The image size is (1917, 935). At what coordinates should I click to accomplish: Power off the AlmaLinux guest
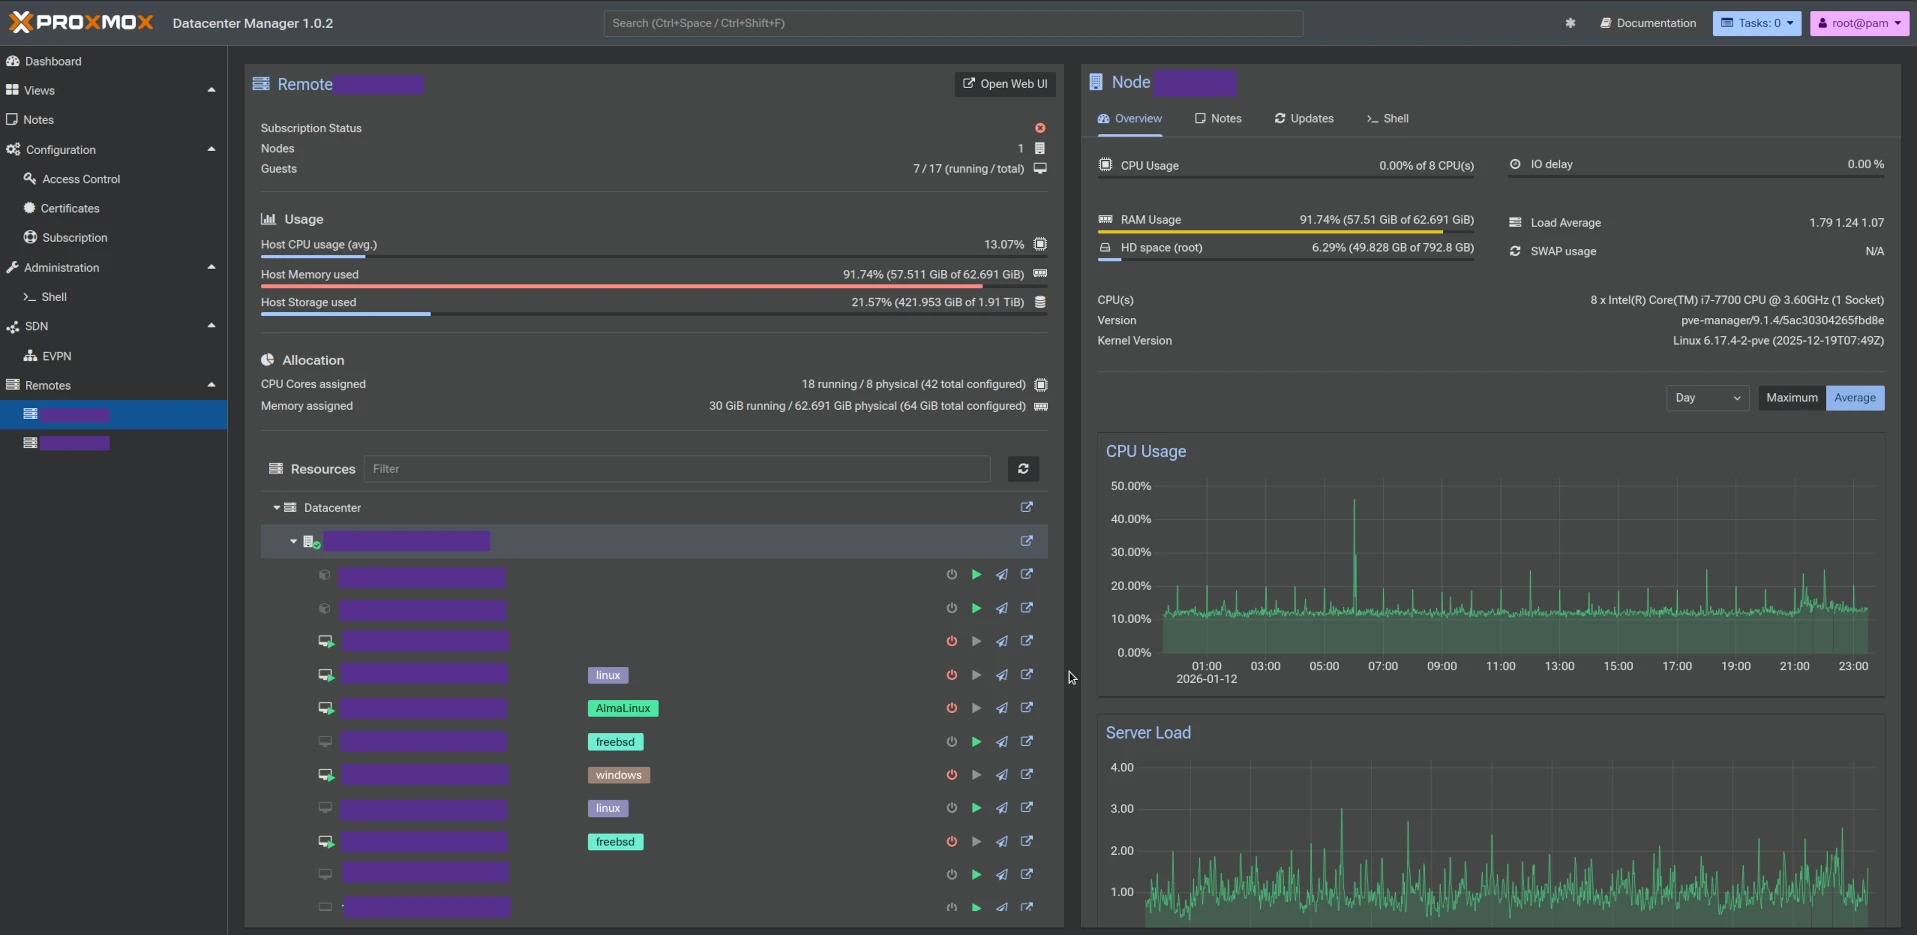[950, 708]
